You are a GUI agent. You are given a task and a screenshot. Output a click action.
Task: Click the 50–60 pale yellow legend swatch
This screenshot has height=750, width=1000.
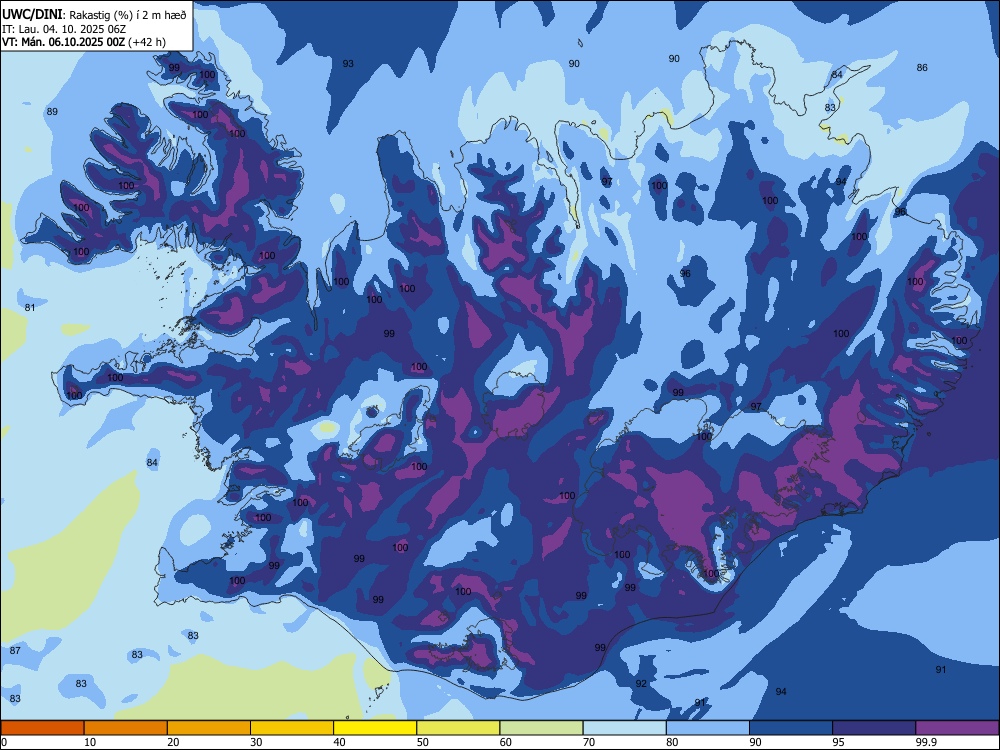458,728
